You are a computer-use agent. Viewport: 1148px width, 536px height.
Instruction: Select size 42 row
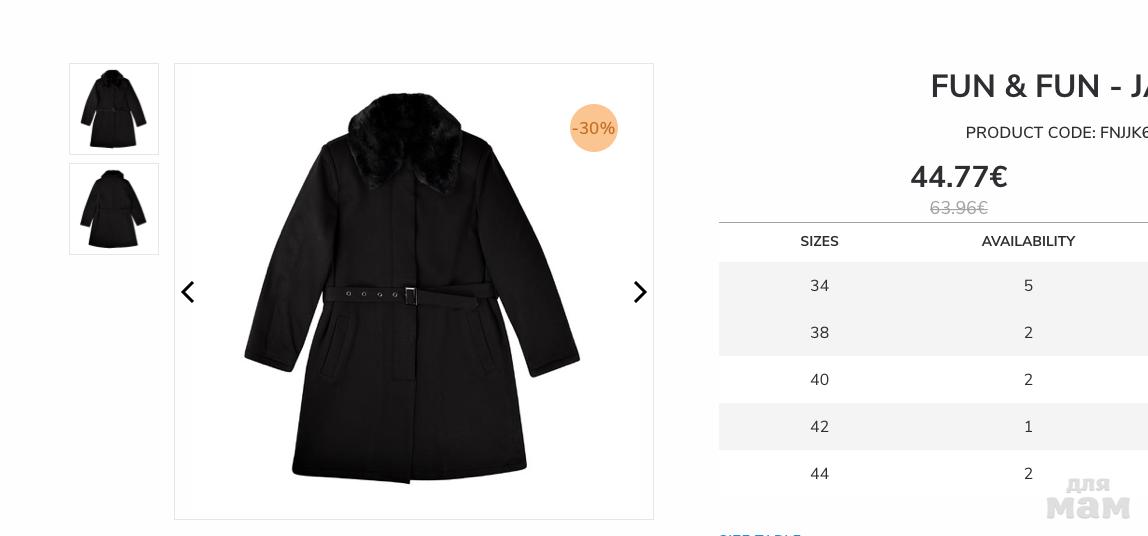[x=933, y=426]
